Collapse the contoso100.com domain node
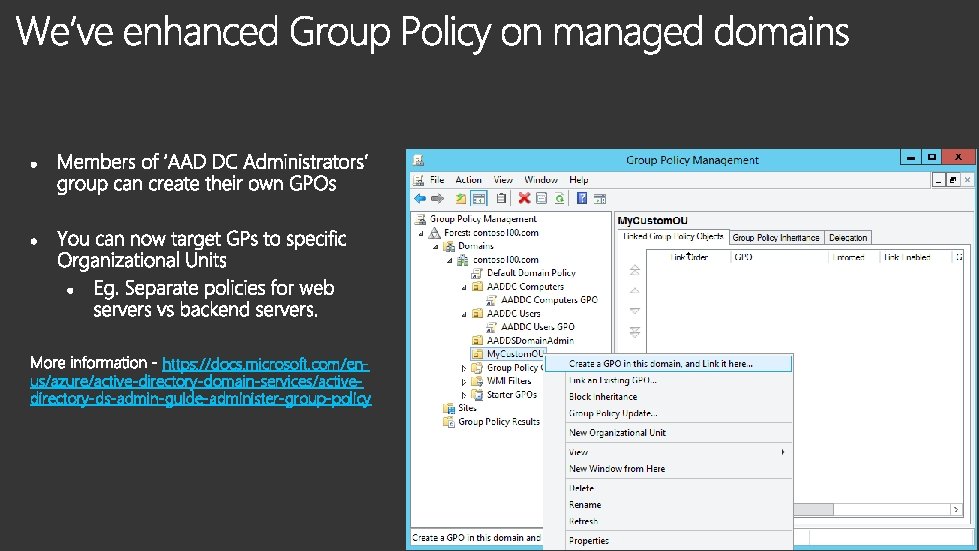This screenshot has width=979, height=551. click(450, 261)
